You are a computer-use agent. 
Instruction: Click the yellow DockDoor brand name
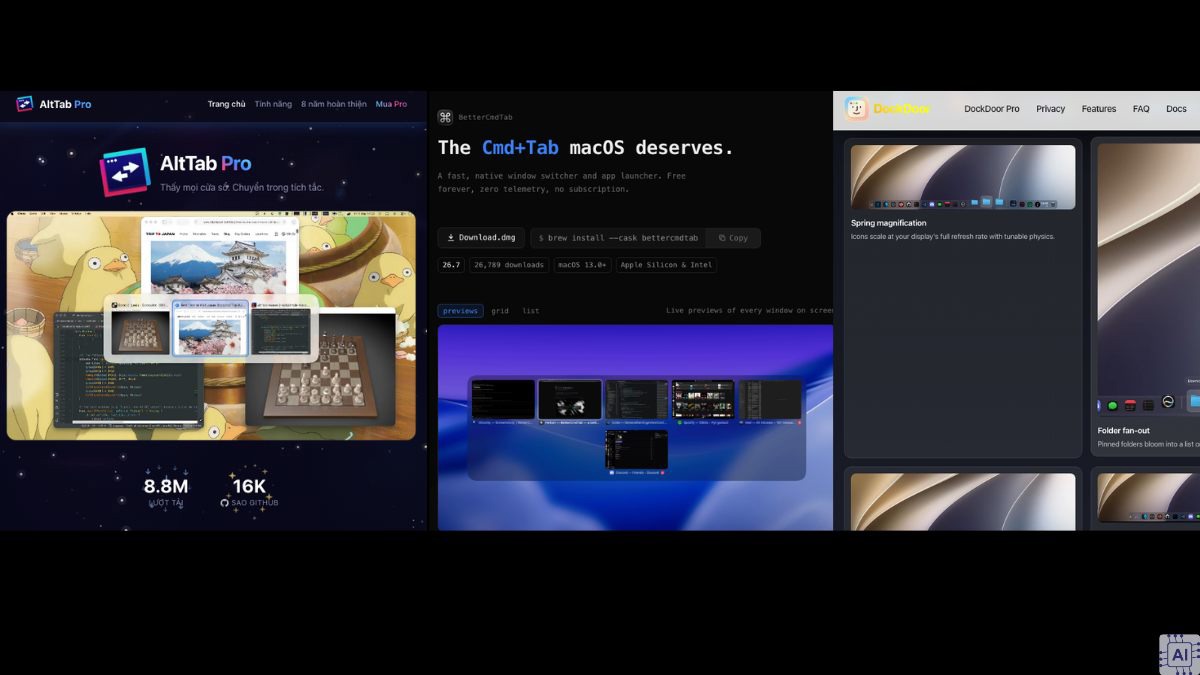902,109
